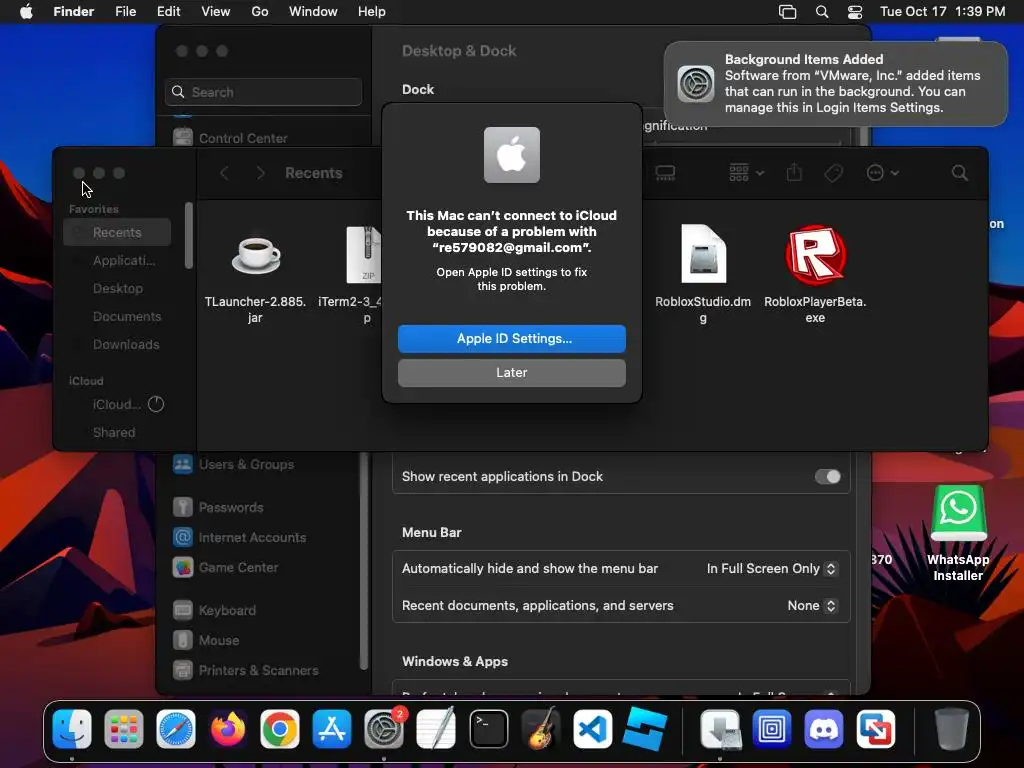
Task: Open System Settings icon in the Dock
Action: [x=384, y=728]
